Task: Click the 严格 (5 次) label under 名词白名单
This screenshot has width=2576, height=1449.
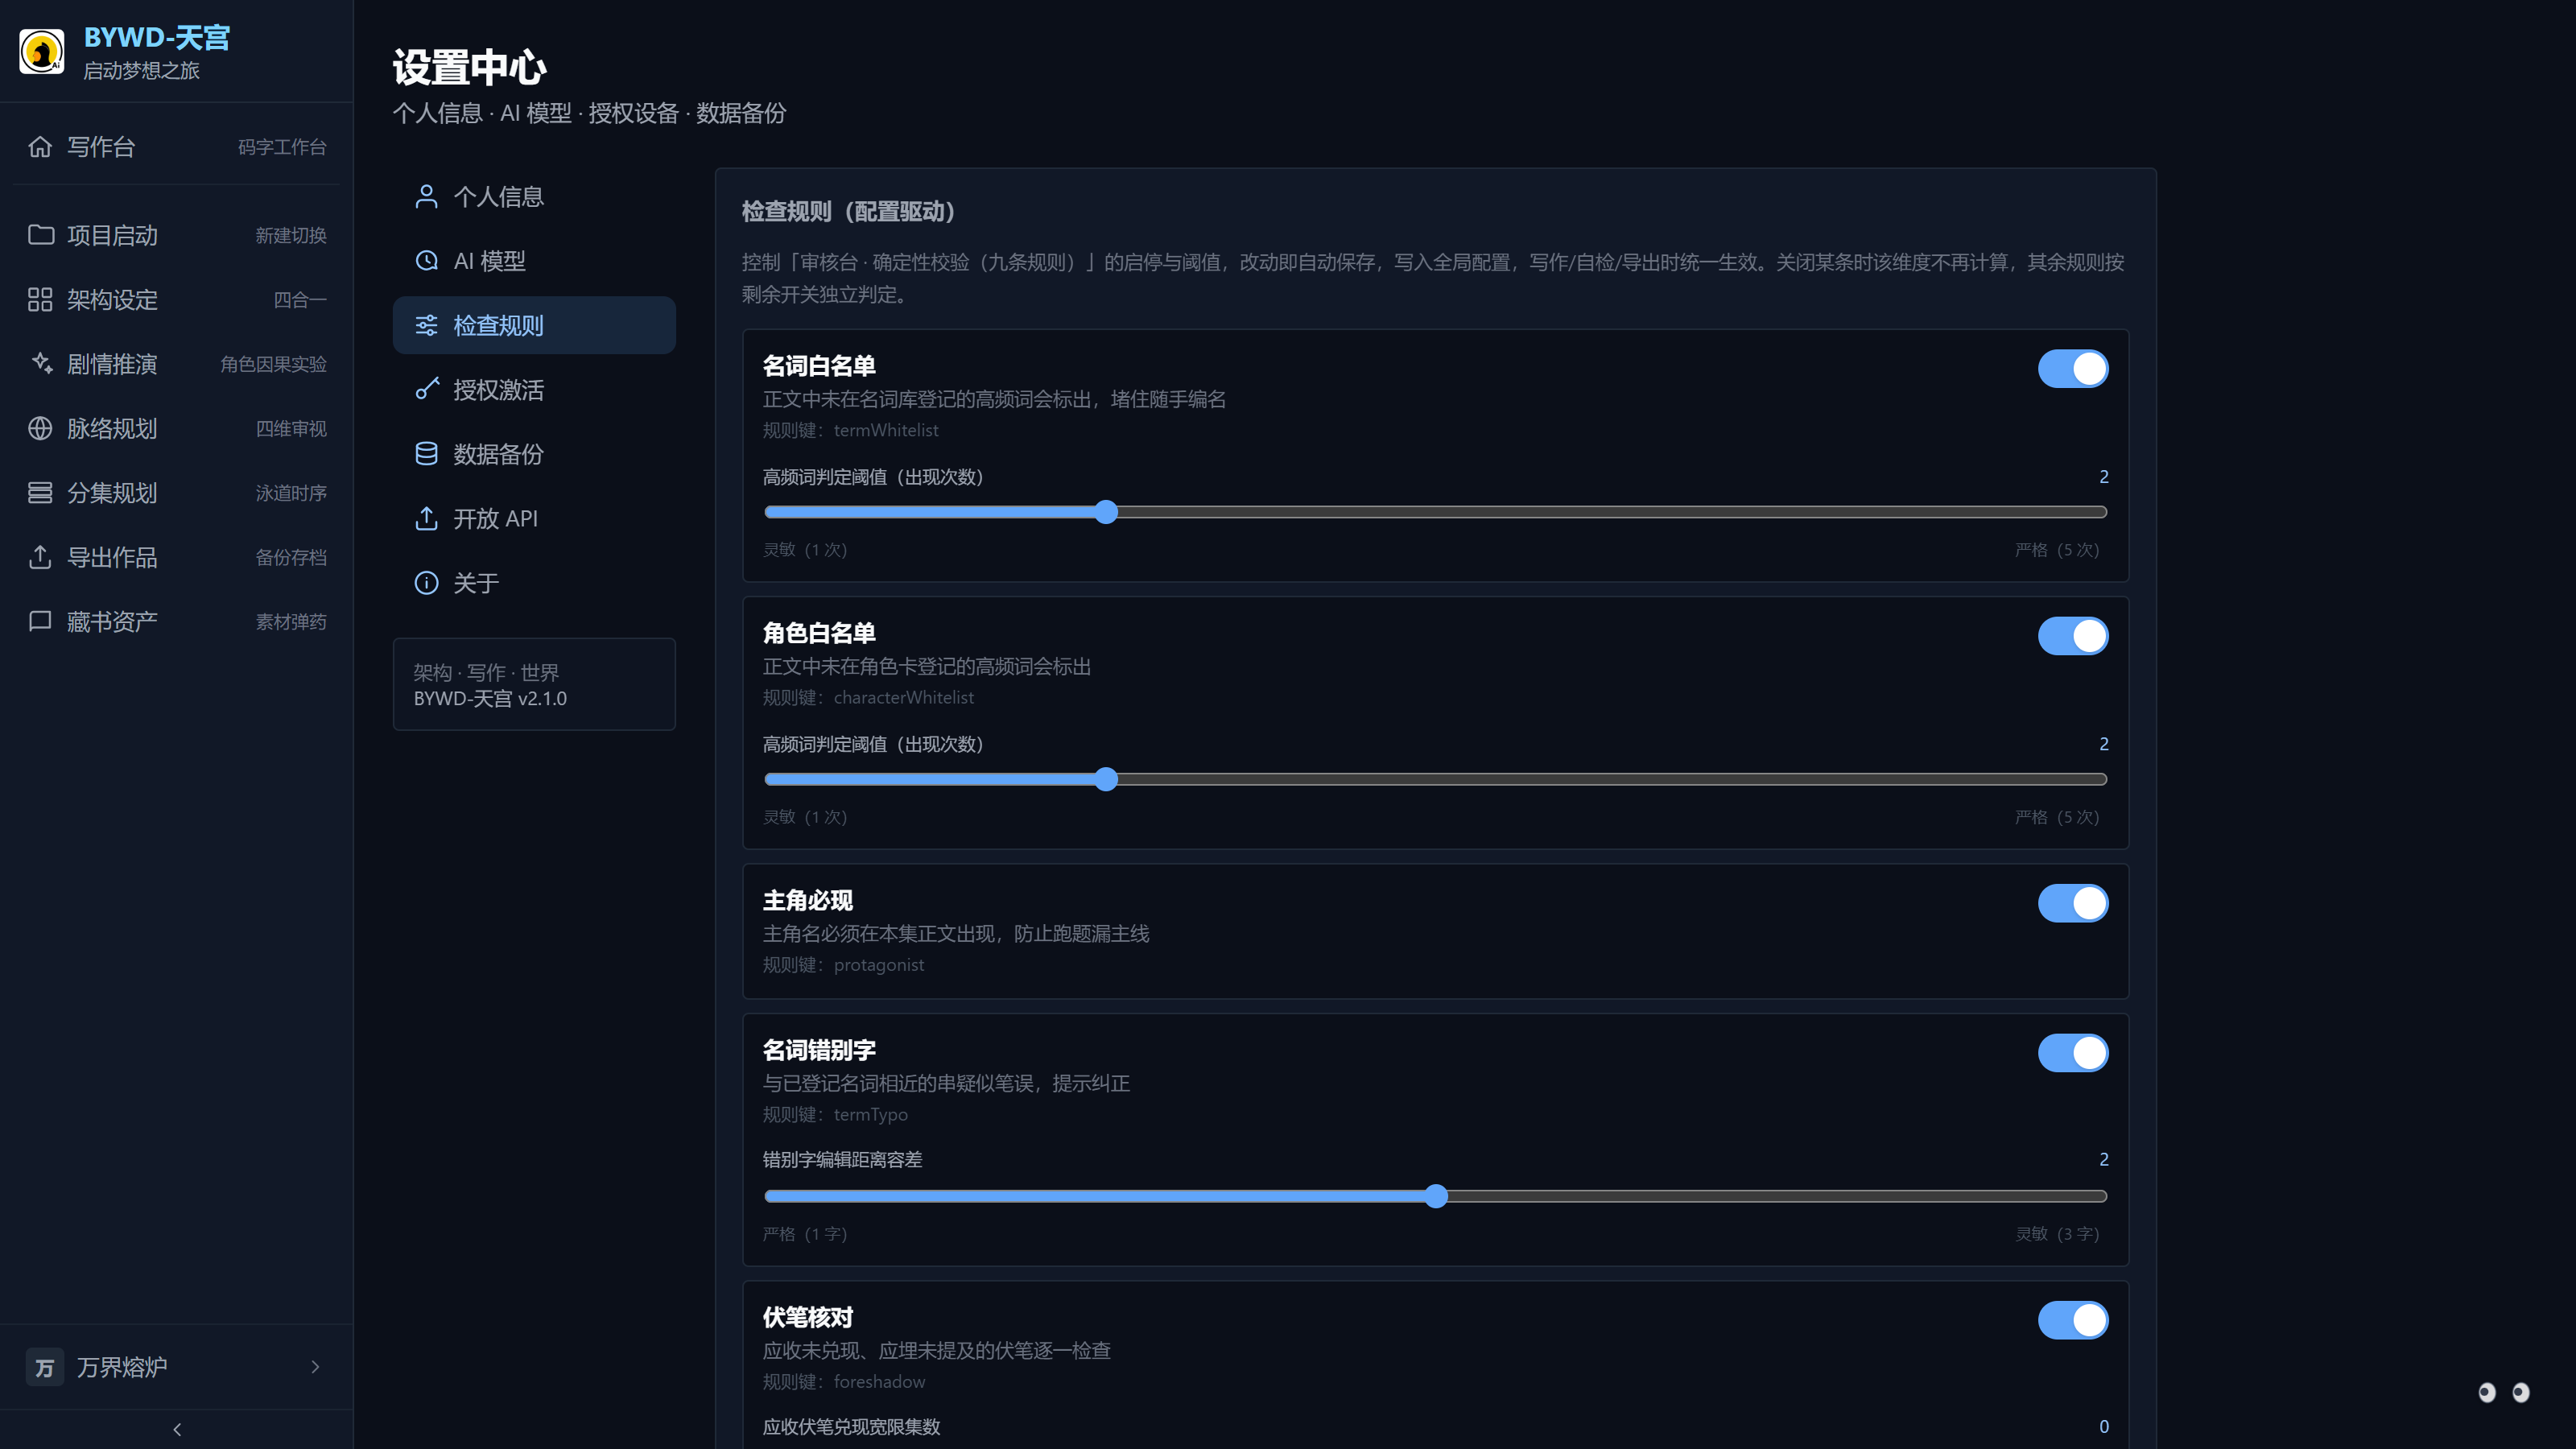Action: (2057, 550)
